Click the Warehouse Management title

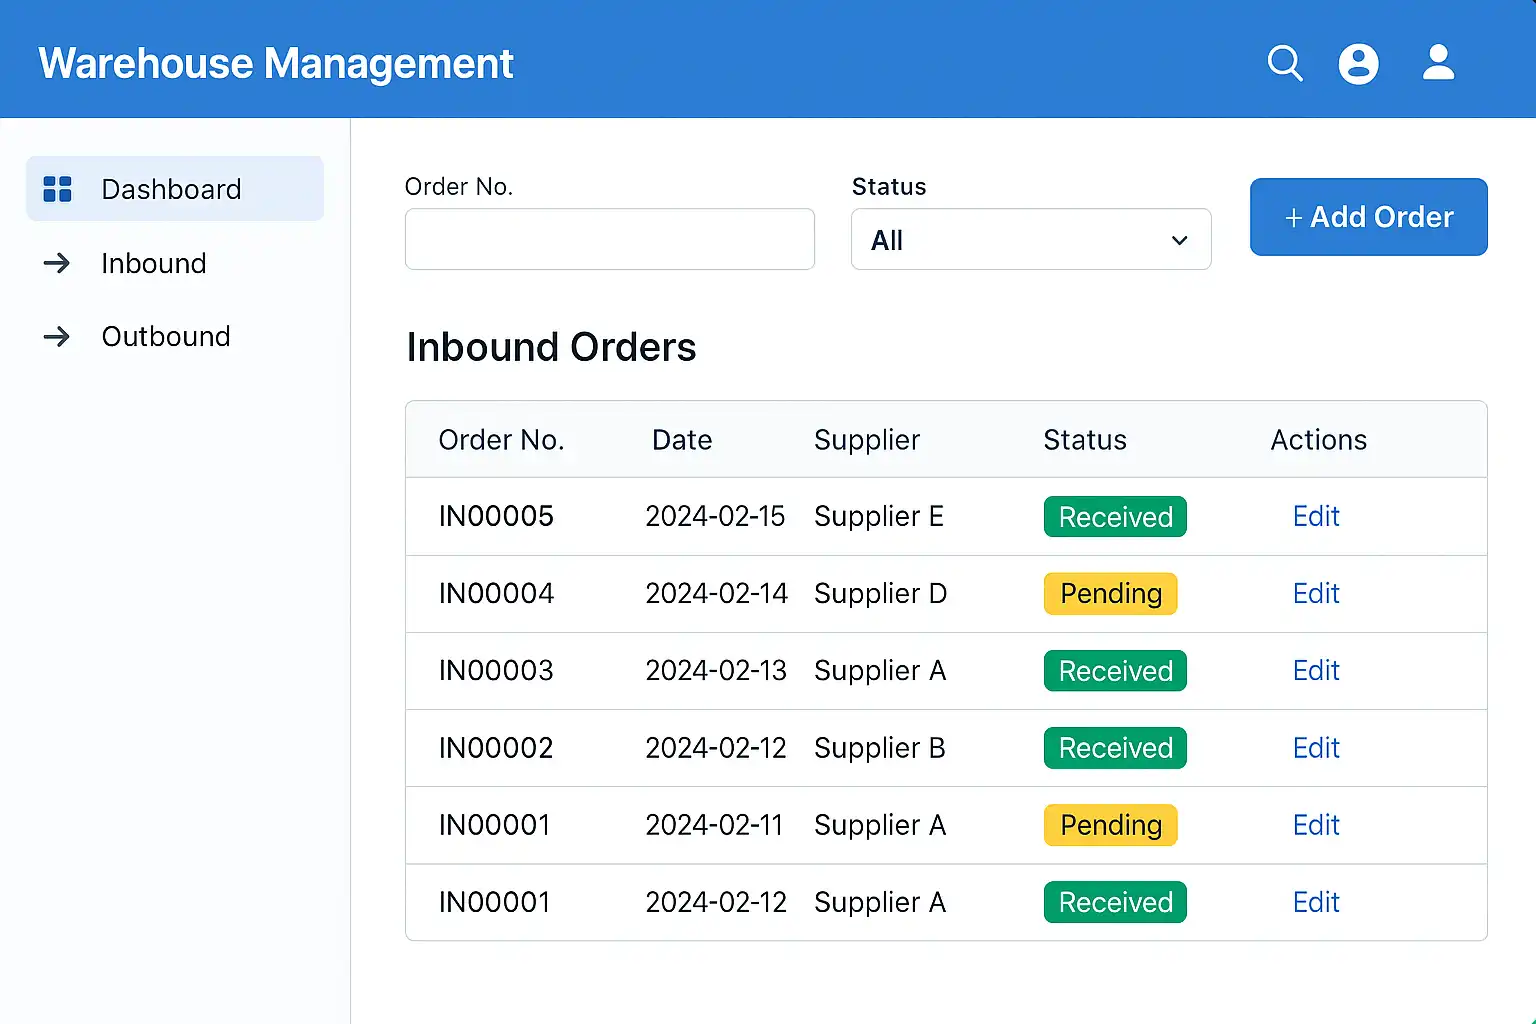(276, 64)
